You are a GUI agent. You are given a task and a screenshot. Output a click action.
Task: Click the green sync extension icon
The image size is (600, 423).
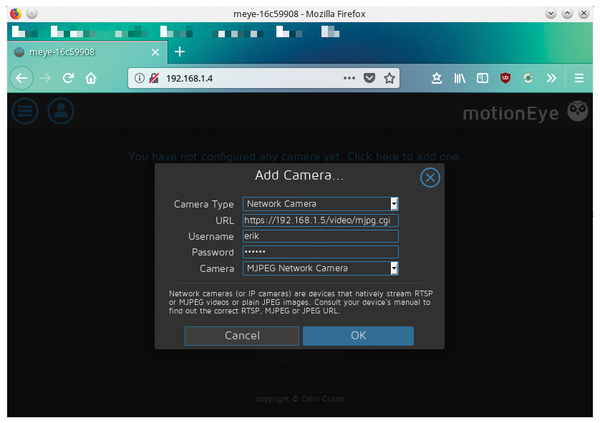tap(528, 78)
